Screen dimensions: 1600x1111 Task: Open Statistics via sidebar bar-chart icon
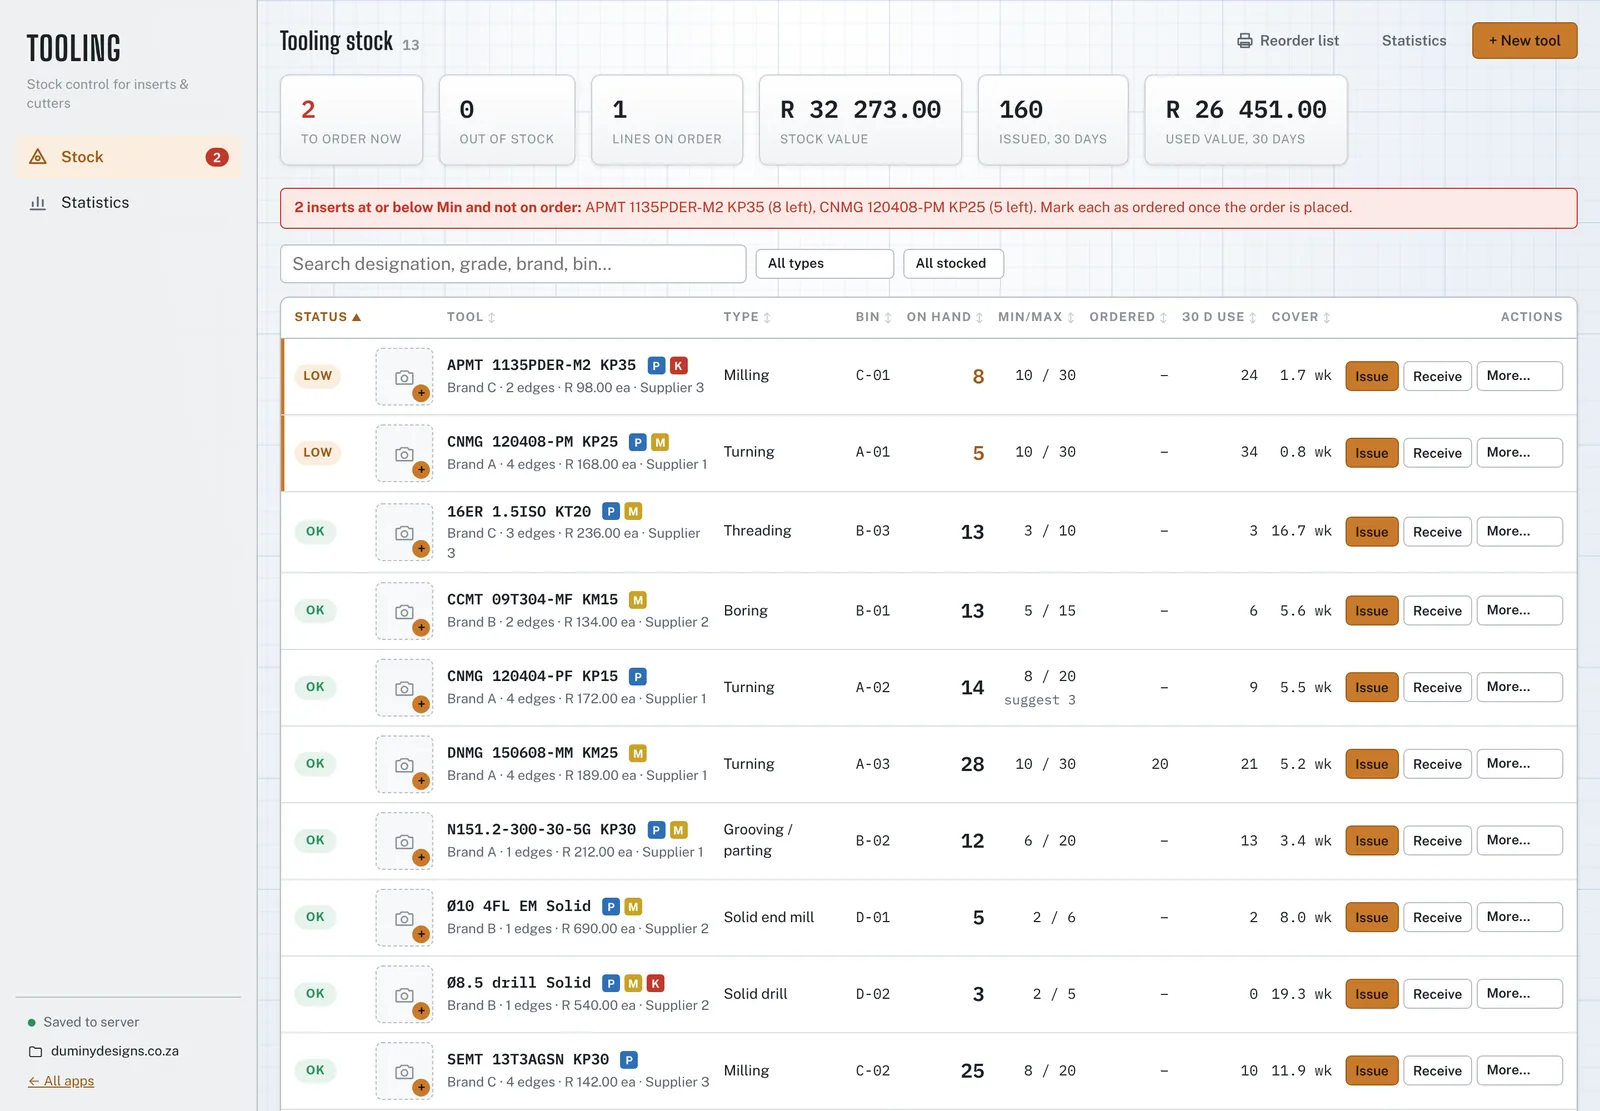click(x=38, y=203)
